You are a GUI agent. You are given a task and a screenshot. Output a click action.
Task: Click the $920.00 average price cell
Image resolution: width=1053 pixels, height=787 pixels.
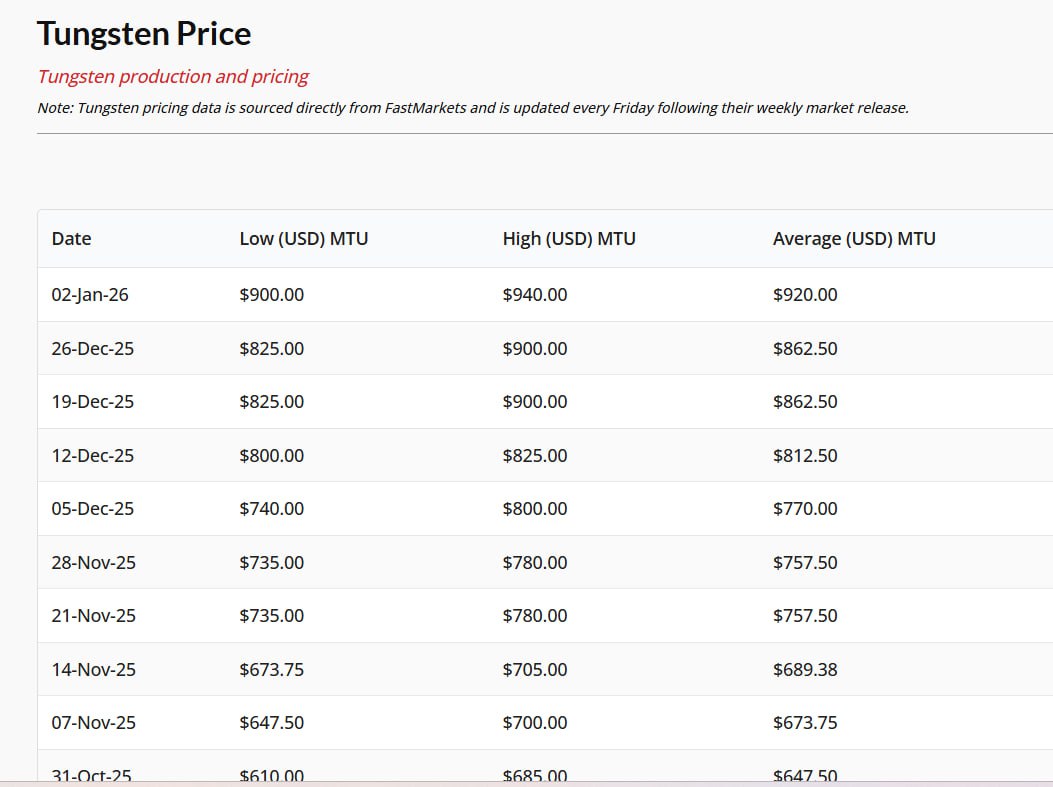pyautogui.click(x=805, y=295)
